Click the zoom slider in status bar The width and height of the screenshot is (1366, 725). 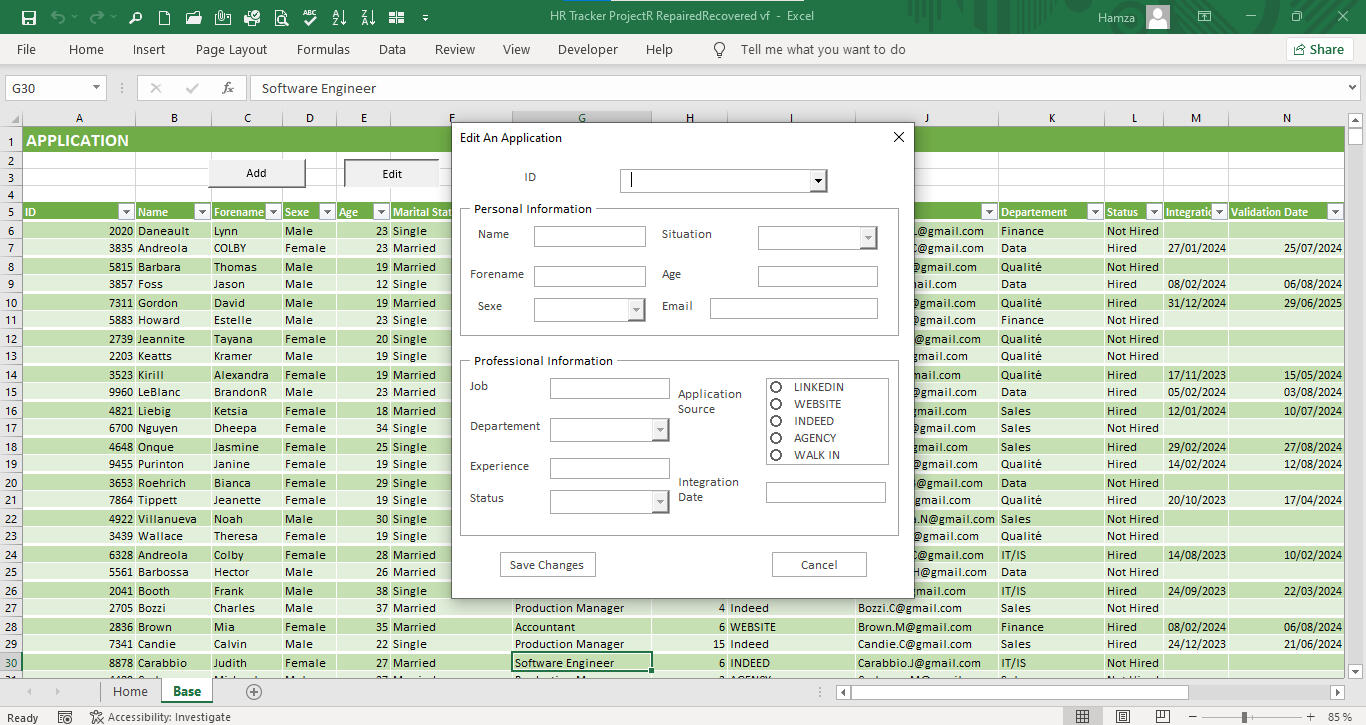click(x=1244, y=717)
